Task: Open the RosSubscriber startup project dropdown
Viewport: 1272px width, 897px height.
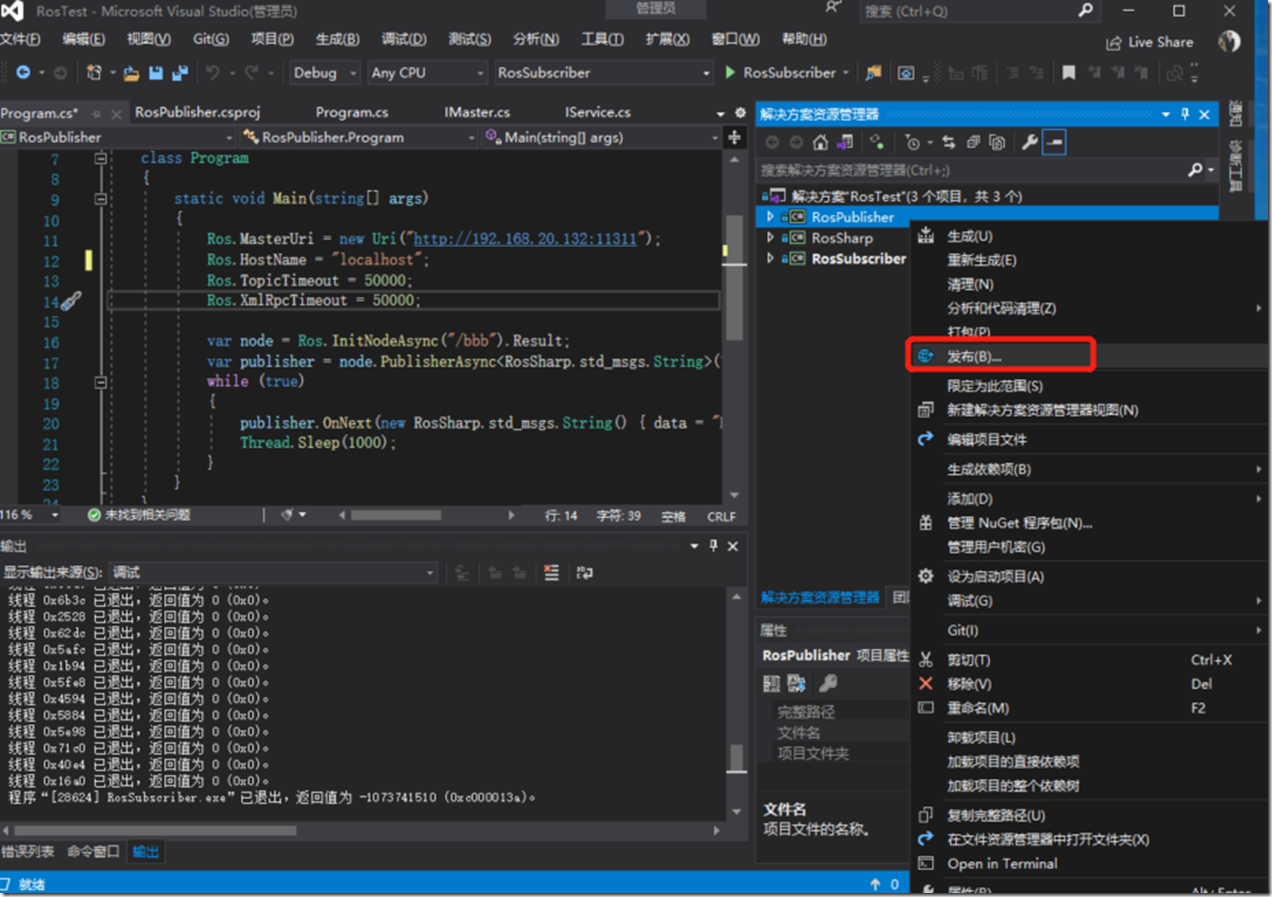Action: 604,73
